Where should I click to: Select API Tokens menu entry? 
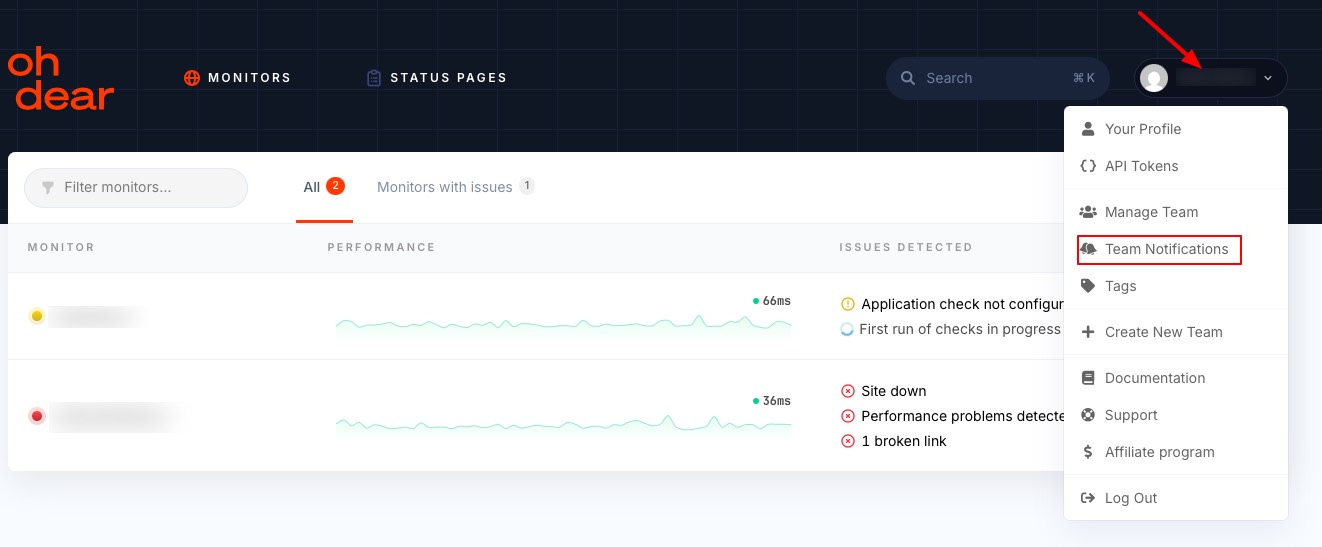[1141, 166]
